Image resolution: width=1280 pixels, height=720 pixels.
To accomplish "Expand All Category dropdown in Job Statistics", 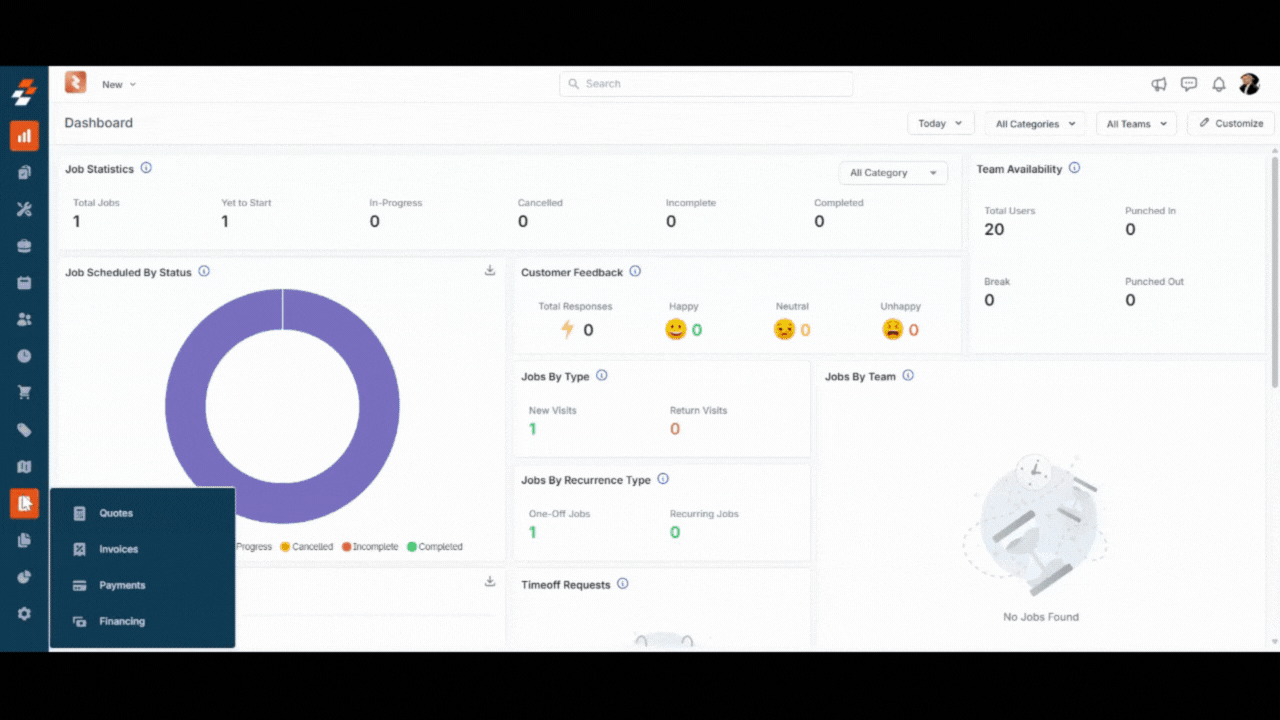I will [x=892, y=173].
